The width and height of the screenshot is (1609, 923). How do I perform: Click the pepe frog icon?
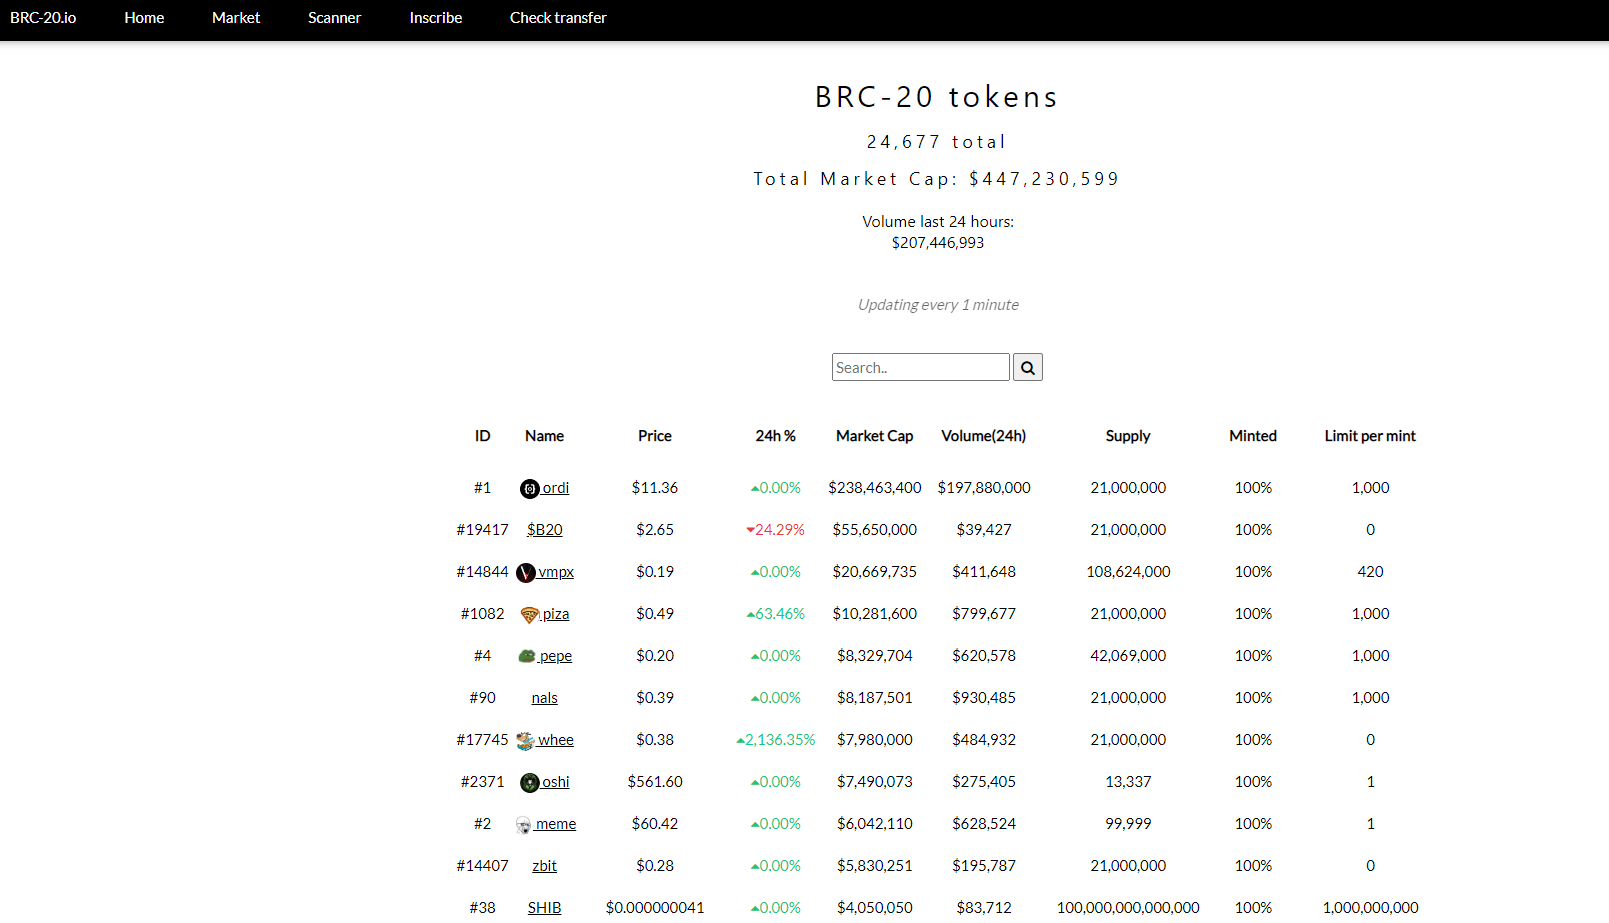(527, 656)
